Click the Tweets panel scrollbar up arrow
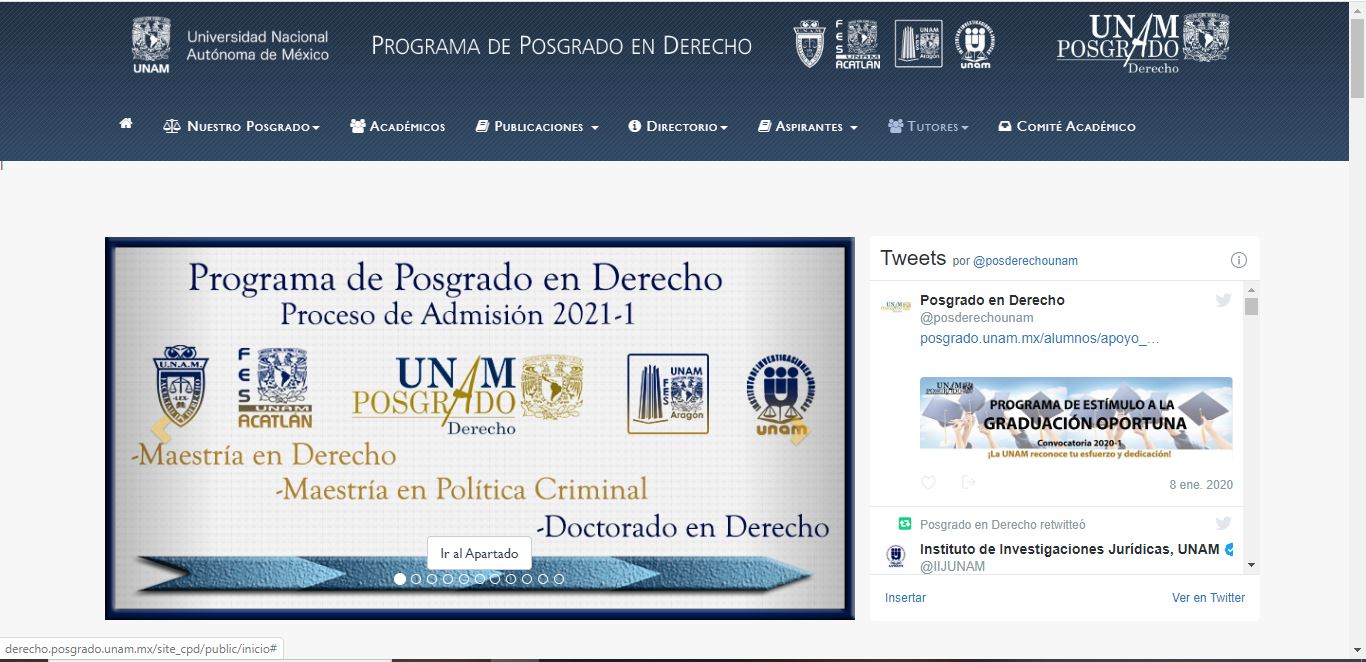Viewport: 1366px width, 662px height. click(1251, 289)
